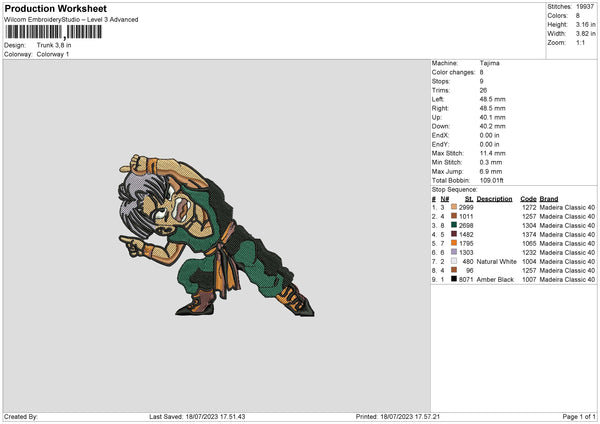Screen dimensions: 600x424
Task: Click the maroon swatch in stop 4
Action: pos(455,235)
